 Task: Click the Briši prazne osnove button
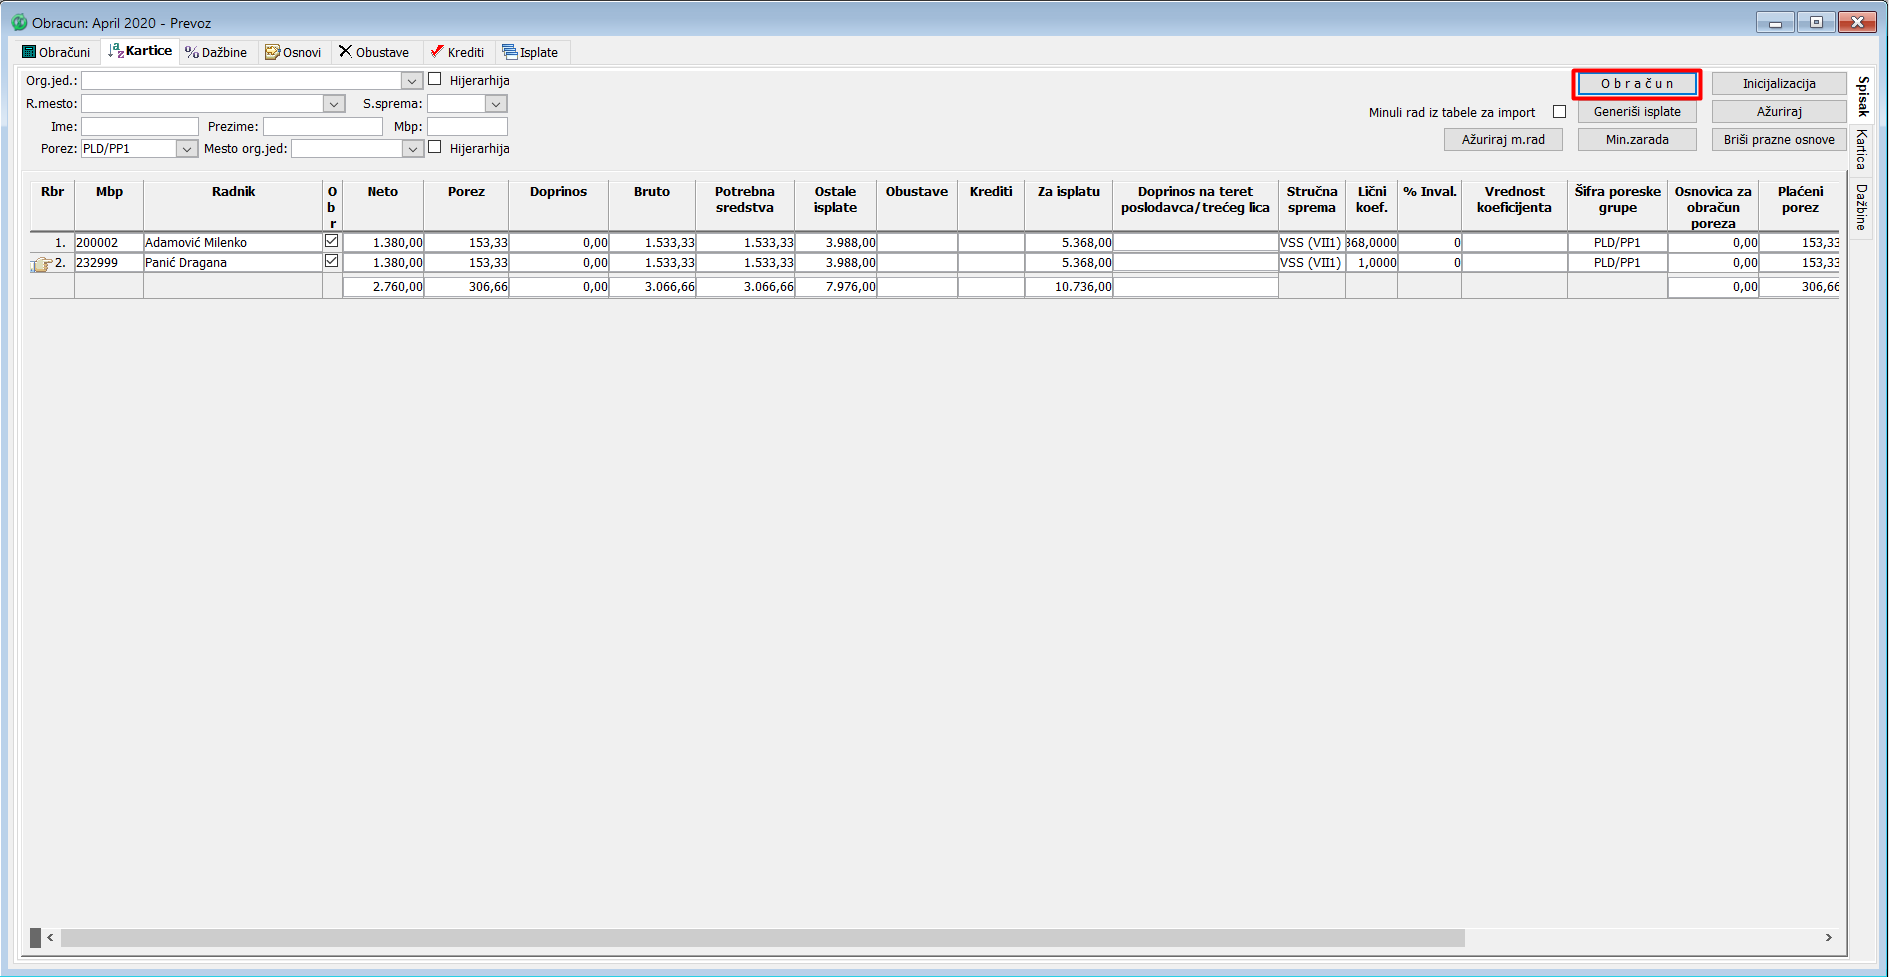[1778, 140]
